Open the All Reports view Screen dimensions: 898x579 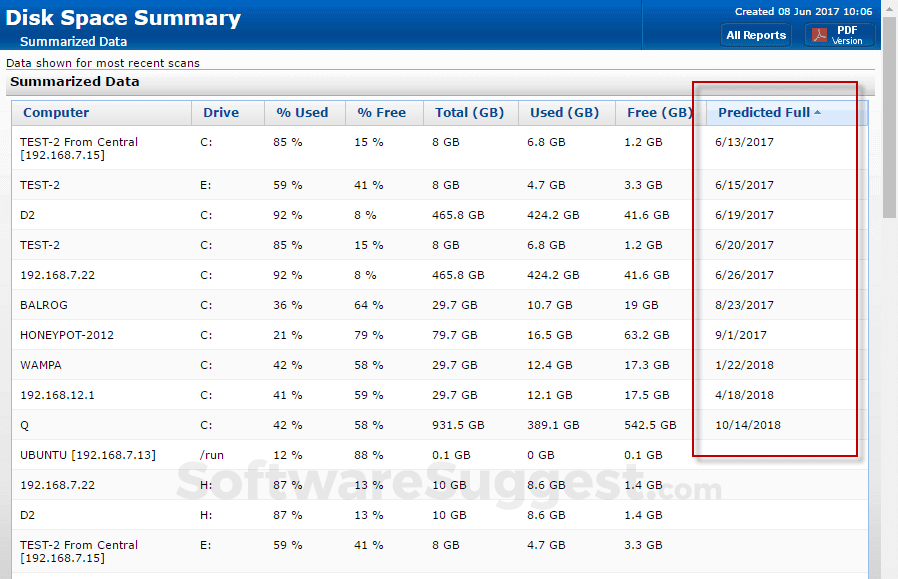(x=755, y=34)
